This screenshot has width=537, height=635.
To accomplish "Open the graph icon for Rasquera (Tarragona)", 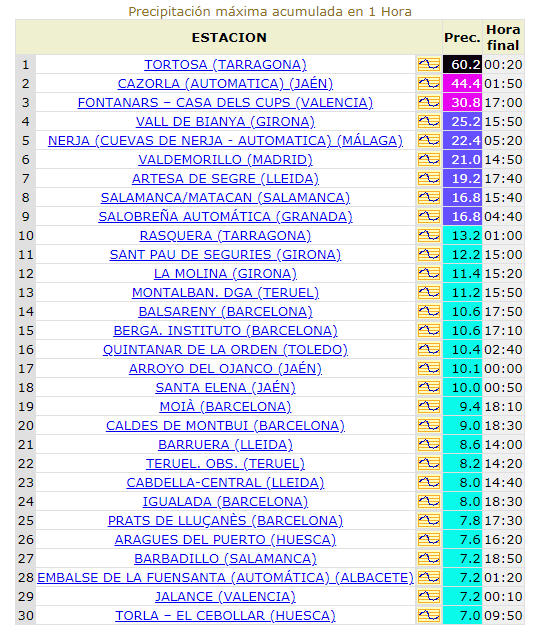I will tap(428, 236).
